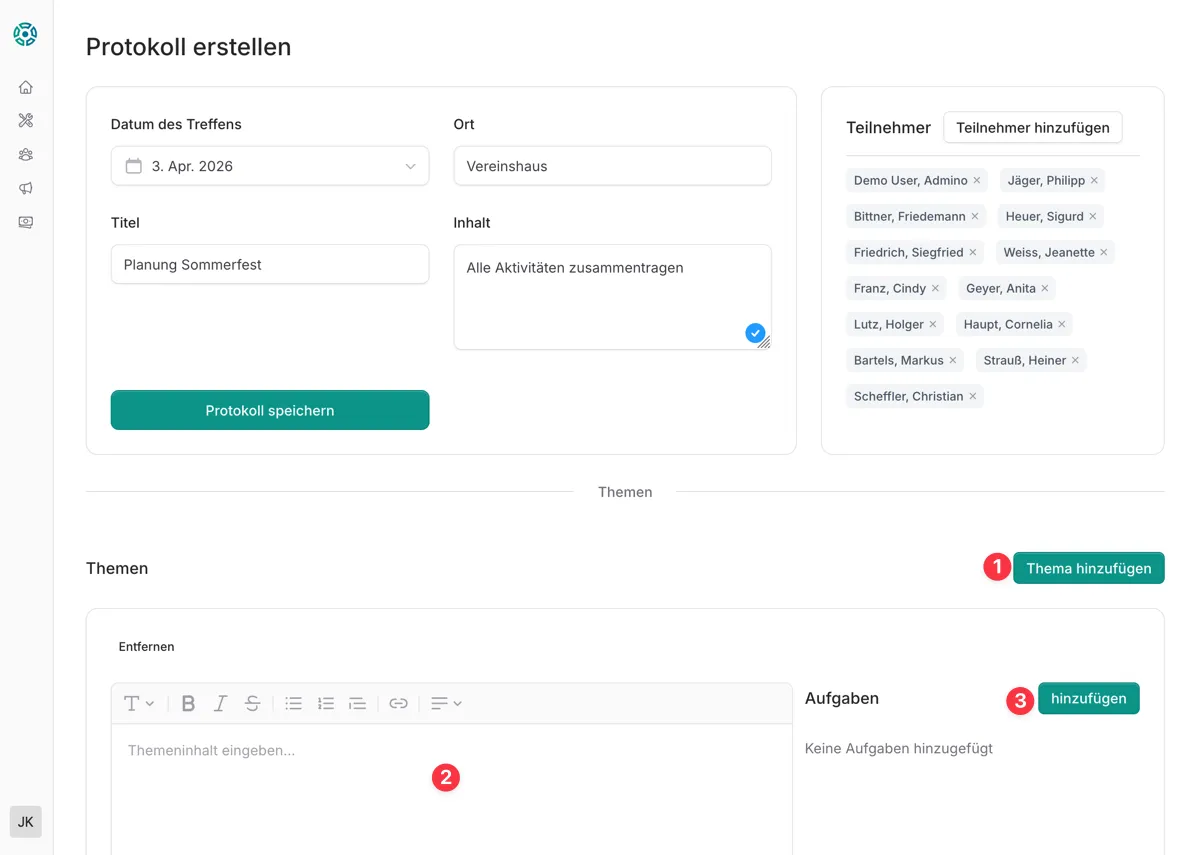Expand the text alignment dropdown
The height and width of the screenshot is (855, 1193).
coord(446,703)
